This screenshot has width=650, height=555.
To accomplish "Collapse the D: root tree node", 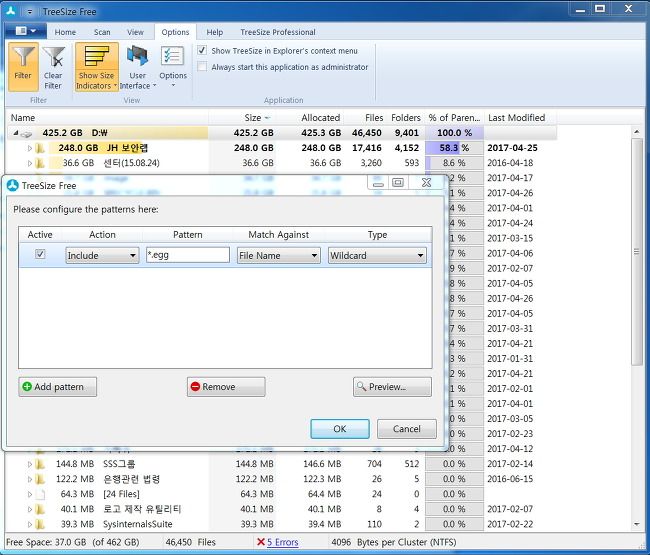I will 16,133.
